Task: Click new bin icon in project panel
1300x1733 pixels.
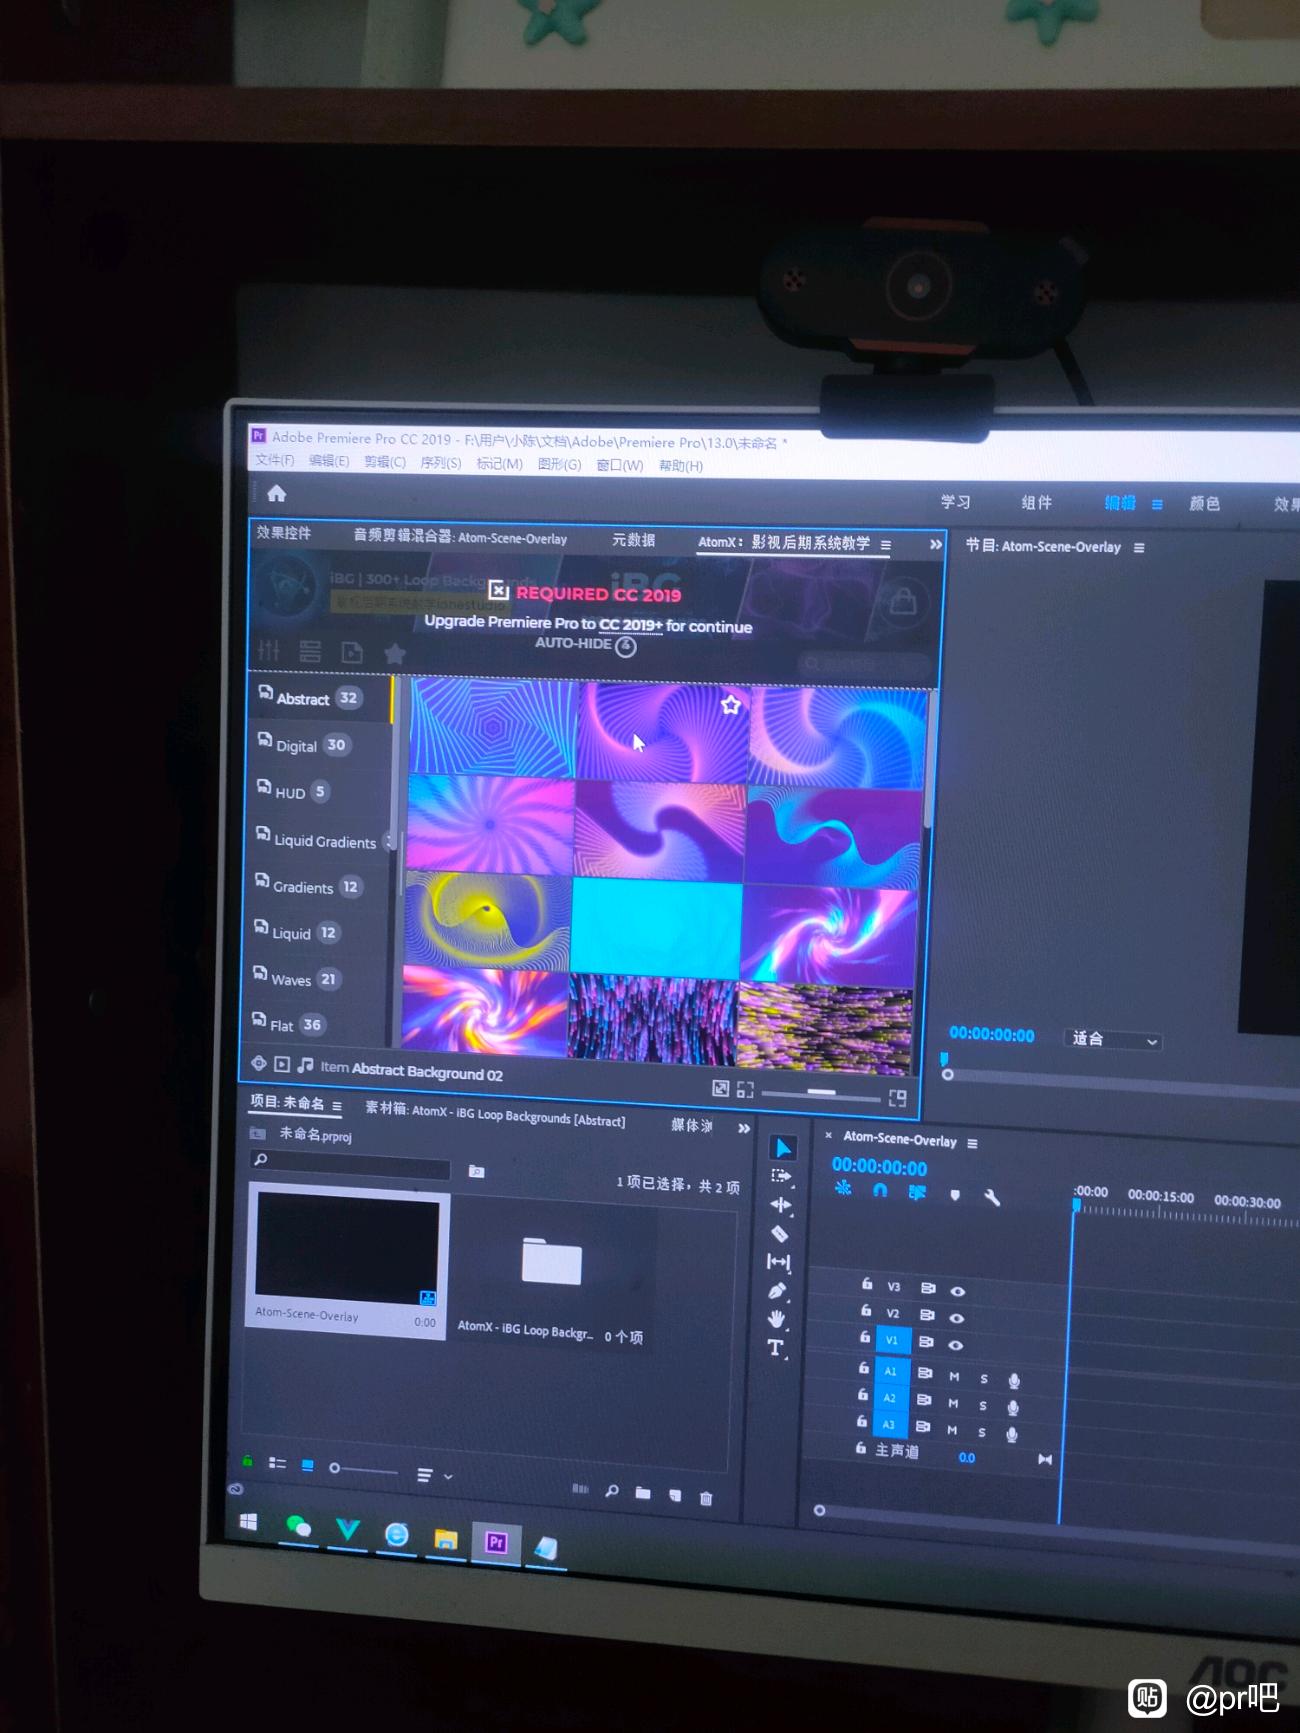Action: [x=643, y=1493]
